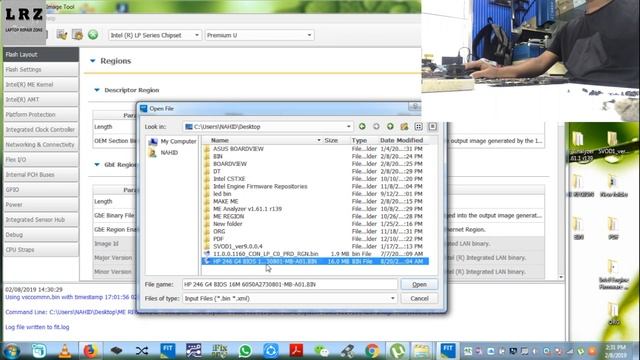Select My Computer in dialog sidebar
640x360 pixels.
click(172, 142)
